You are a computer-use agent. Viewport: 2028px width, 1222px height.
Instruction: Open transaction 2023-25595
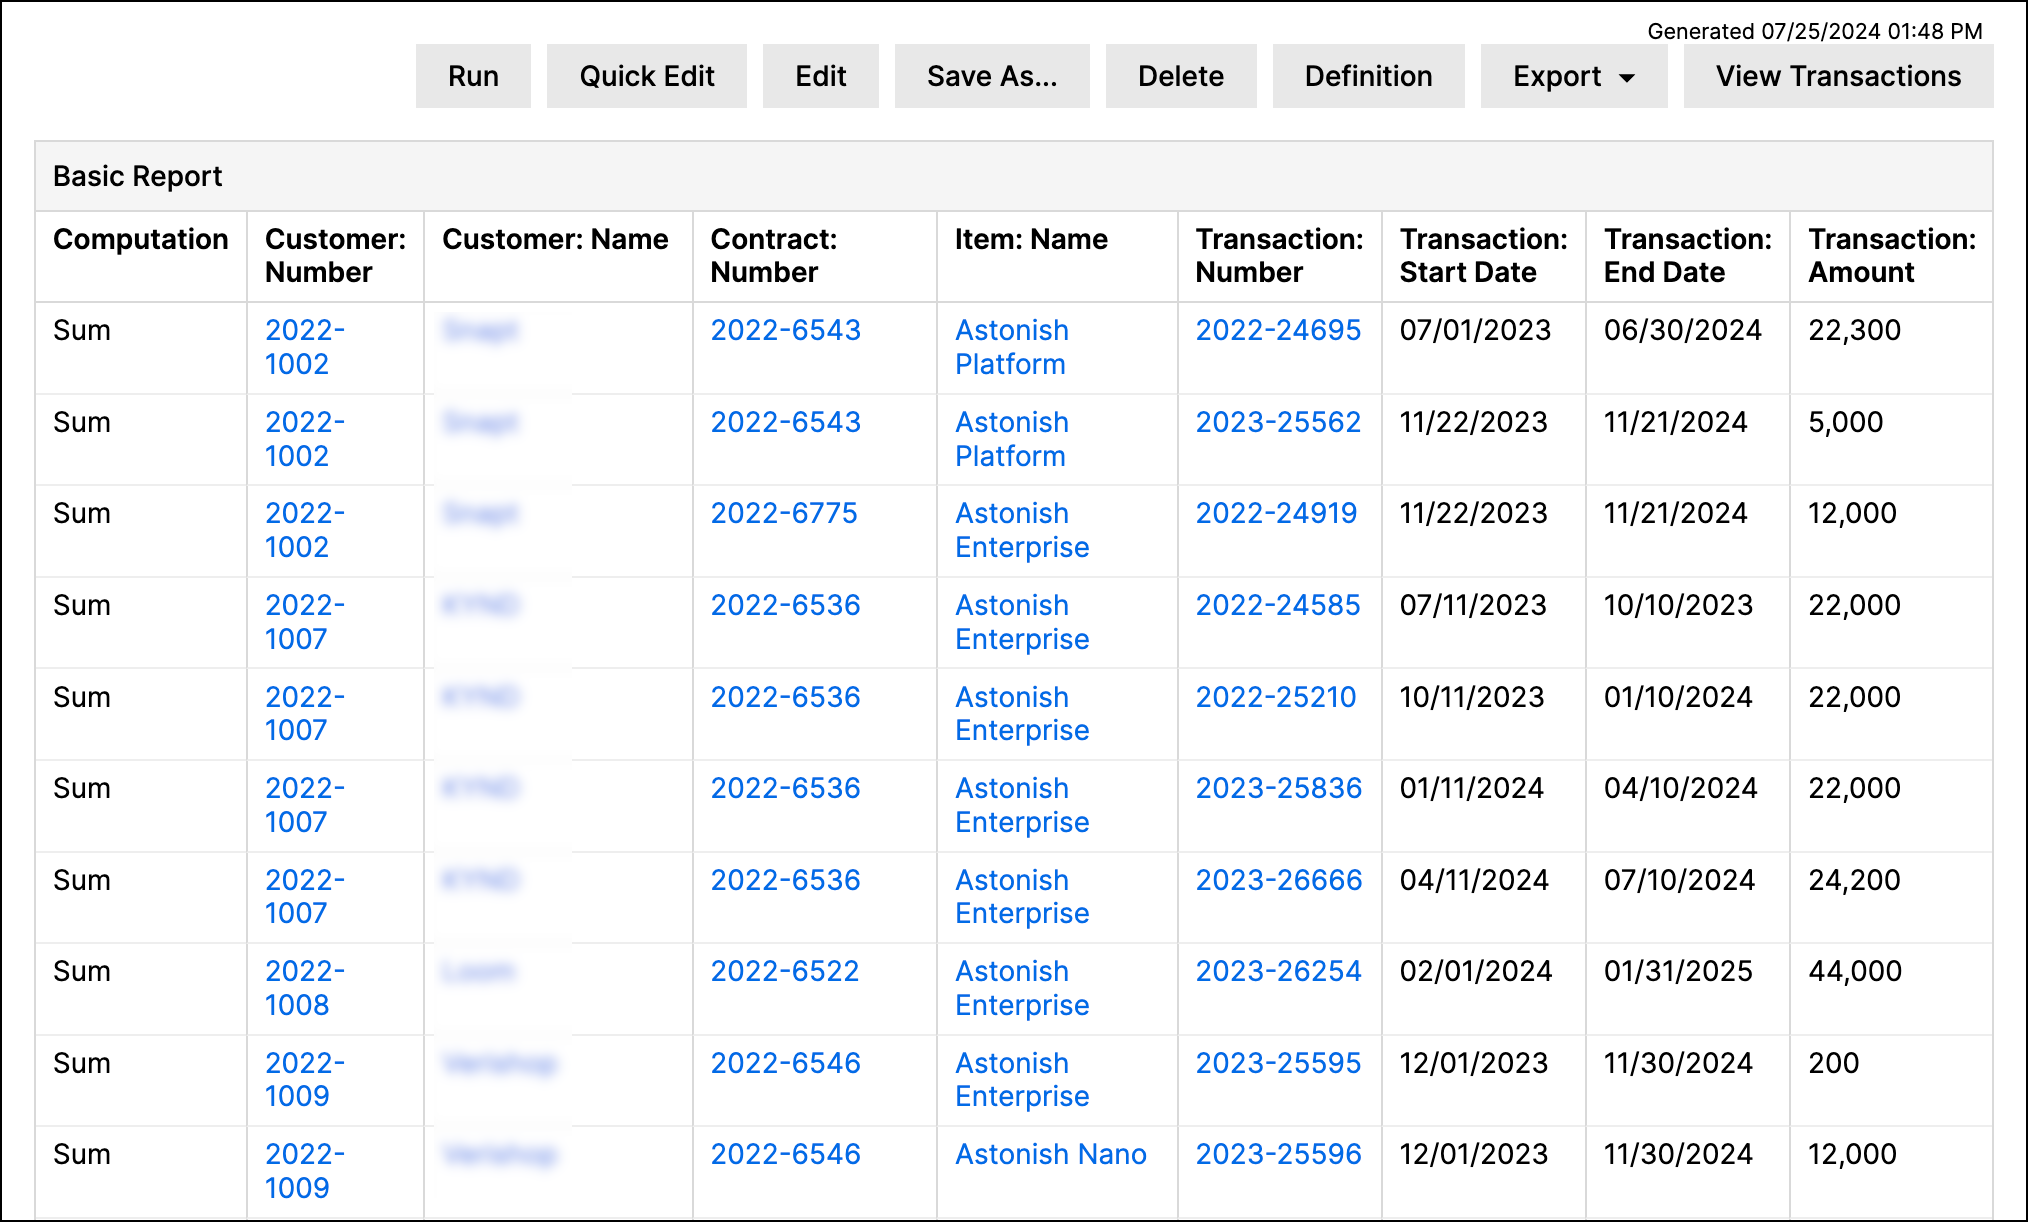click(1278, 1063)
